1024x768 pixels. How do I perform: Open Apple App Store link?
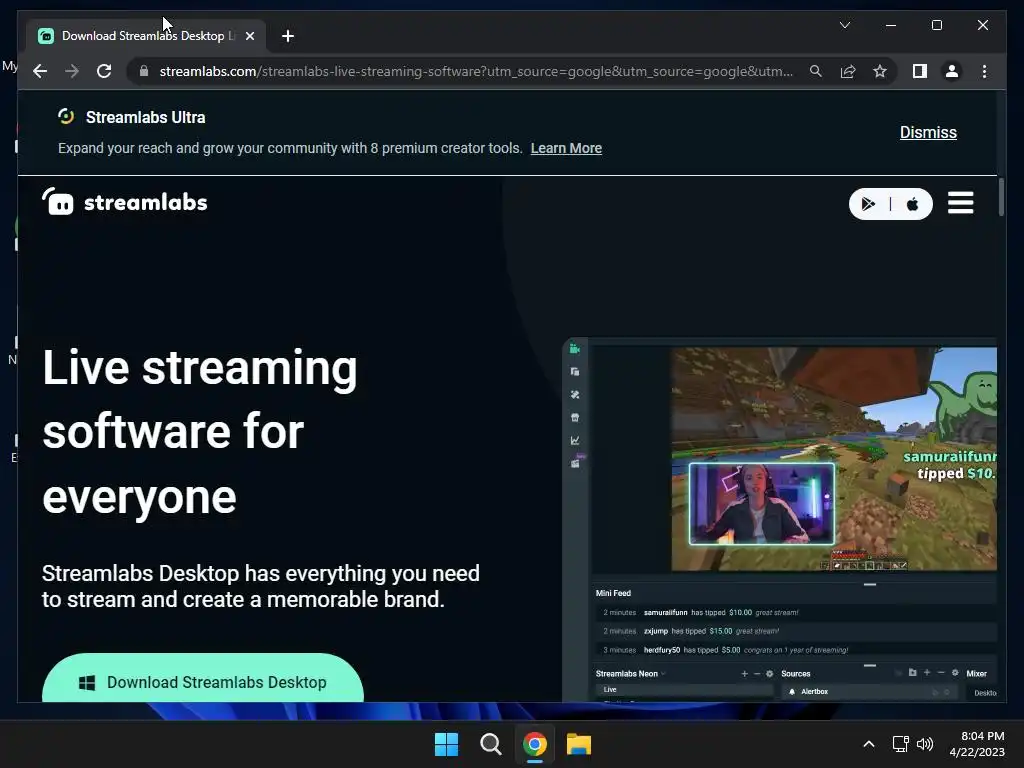click(x=912, y=204)
